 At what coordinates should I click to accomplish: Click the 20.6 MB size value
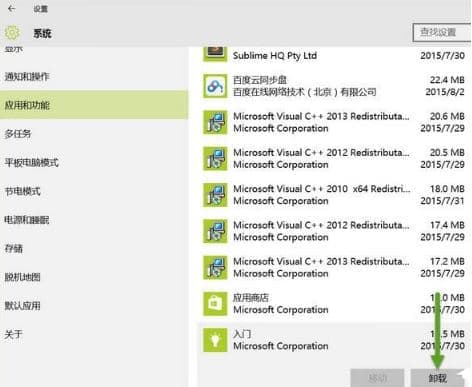pyautogui.click(x=447, y=116)
